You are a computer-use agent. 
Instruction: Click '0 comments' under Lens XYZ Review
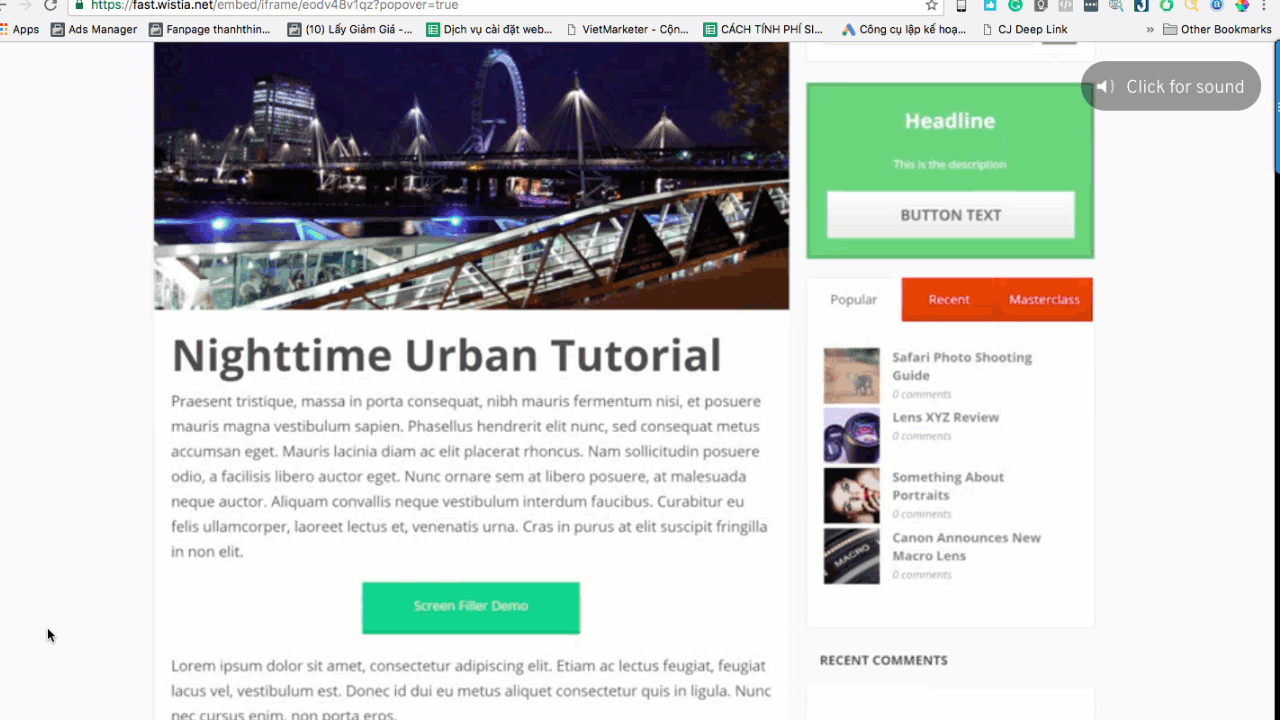point(922,436)
